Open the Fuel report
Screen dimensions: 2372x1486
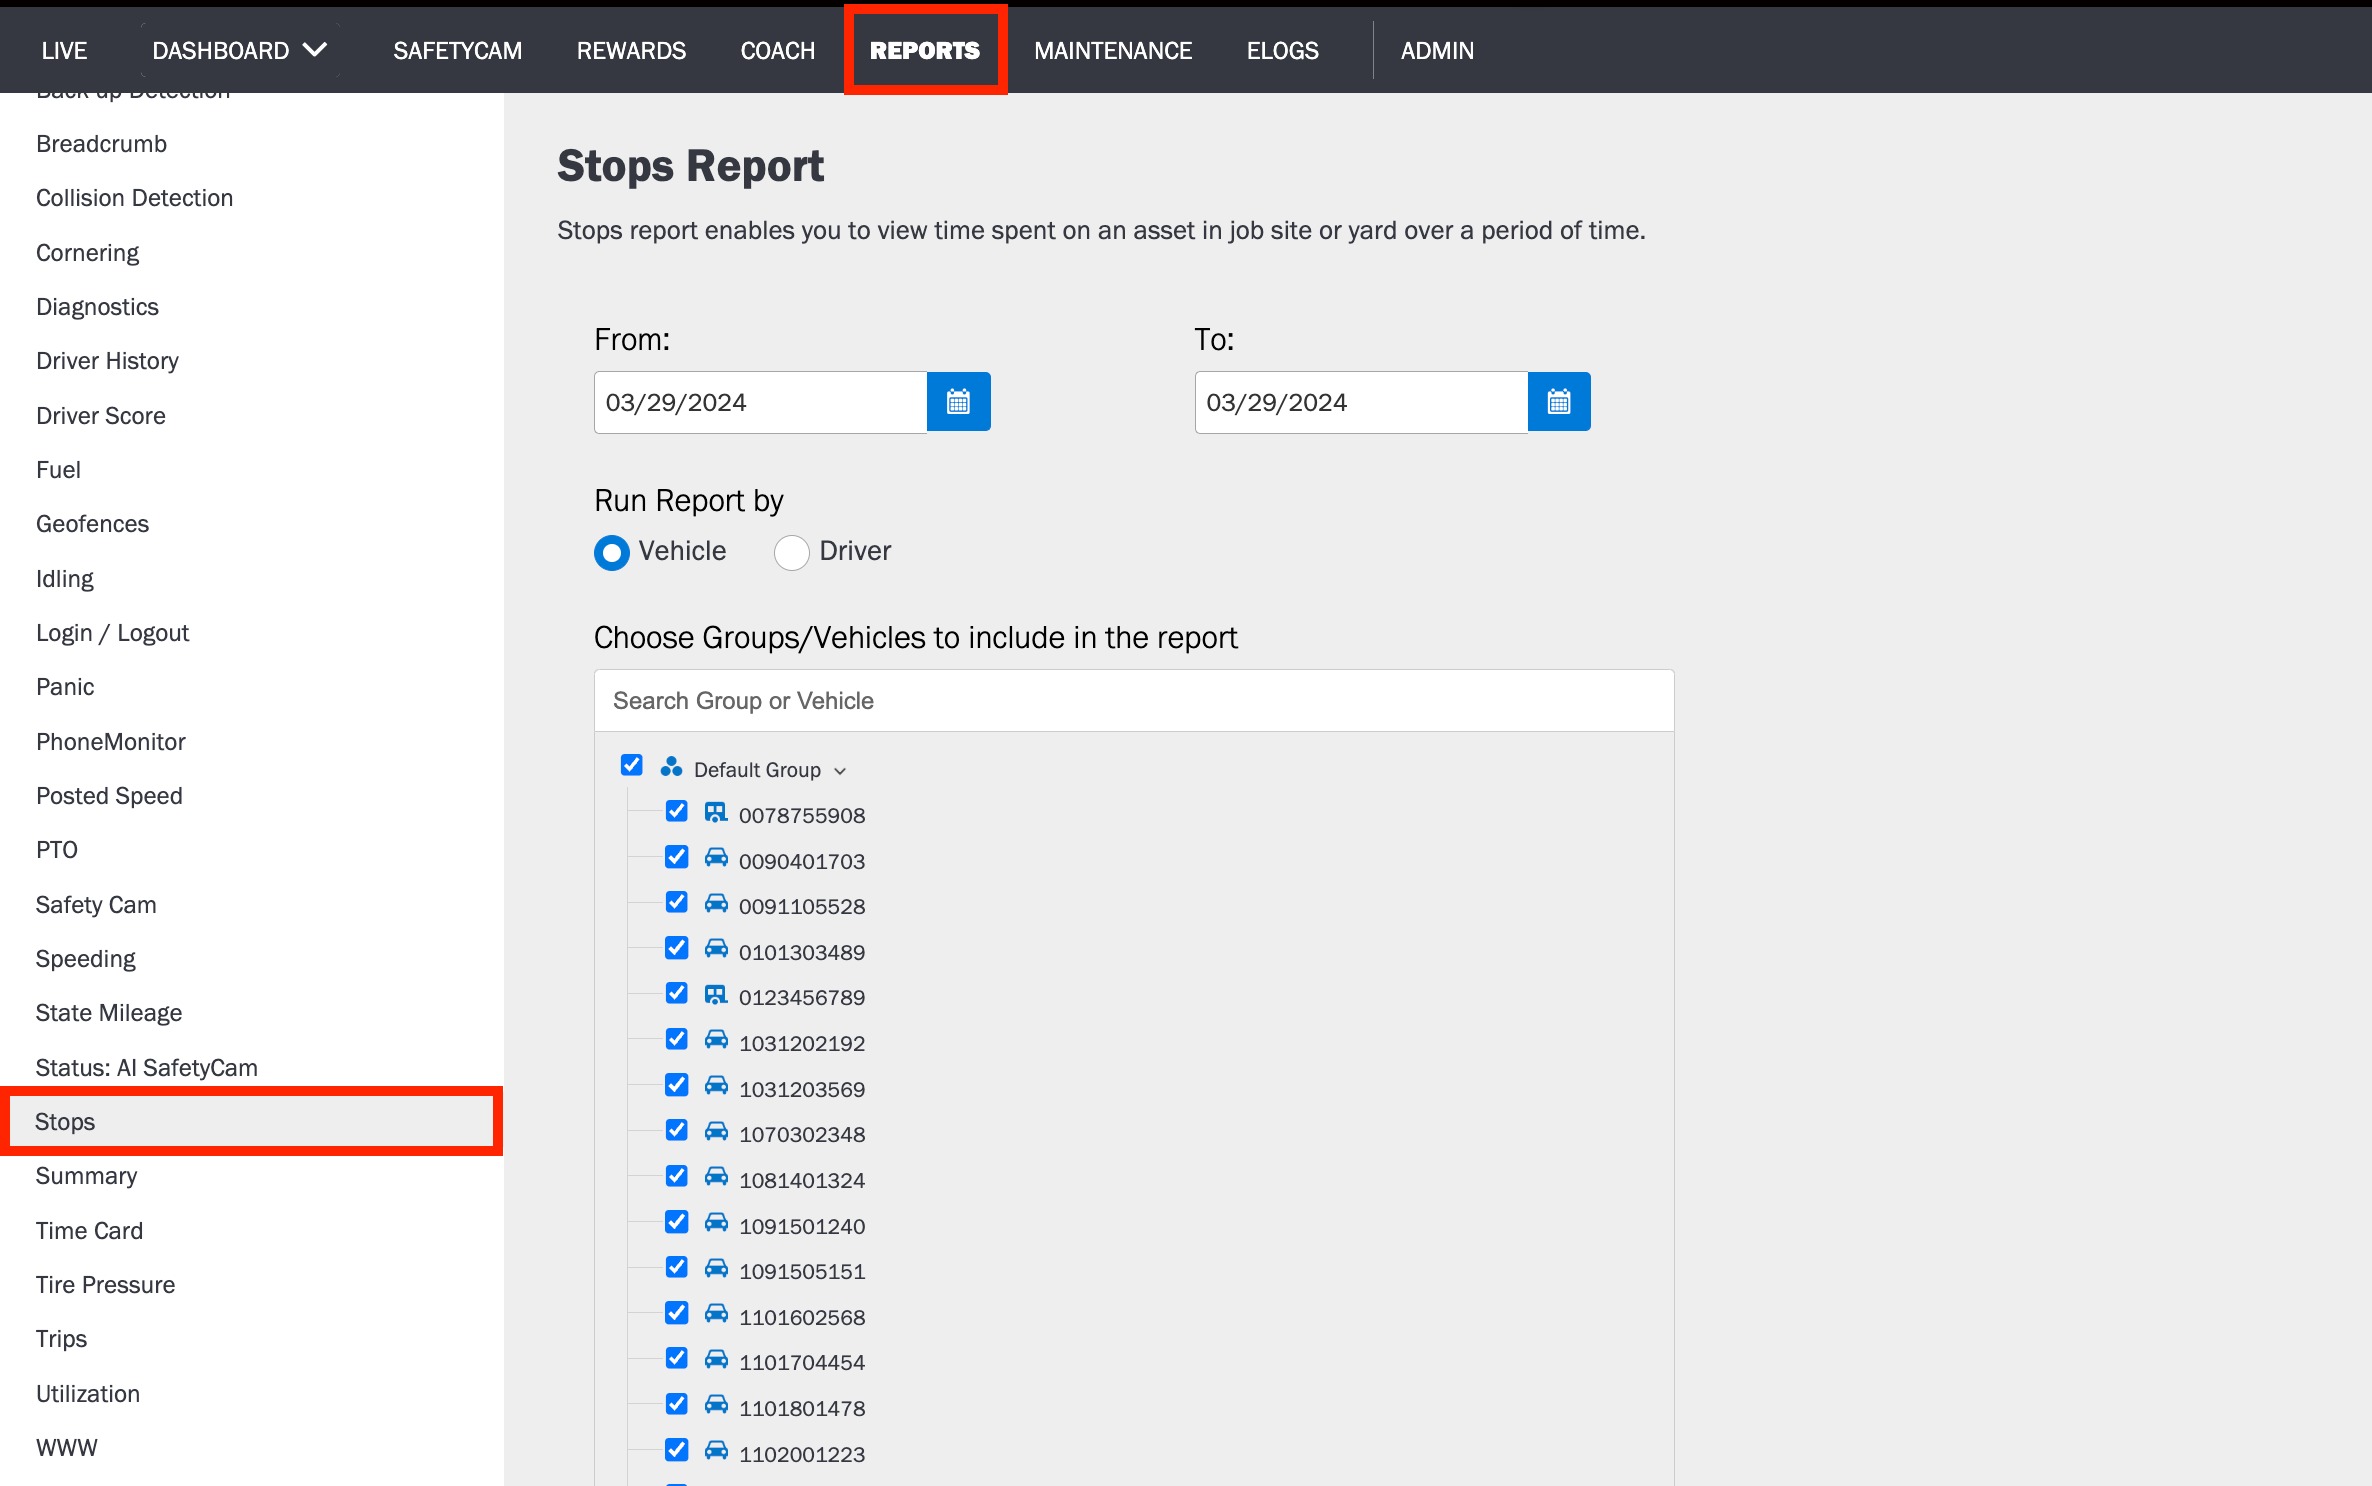pos(59,470)
